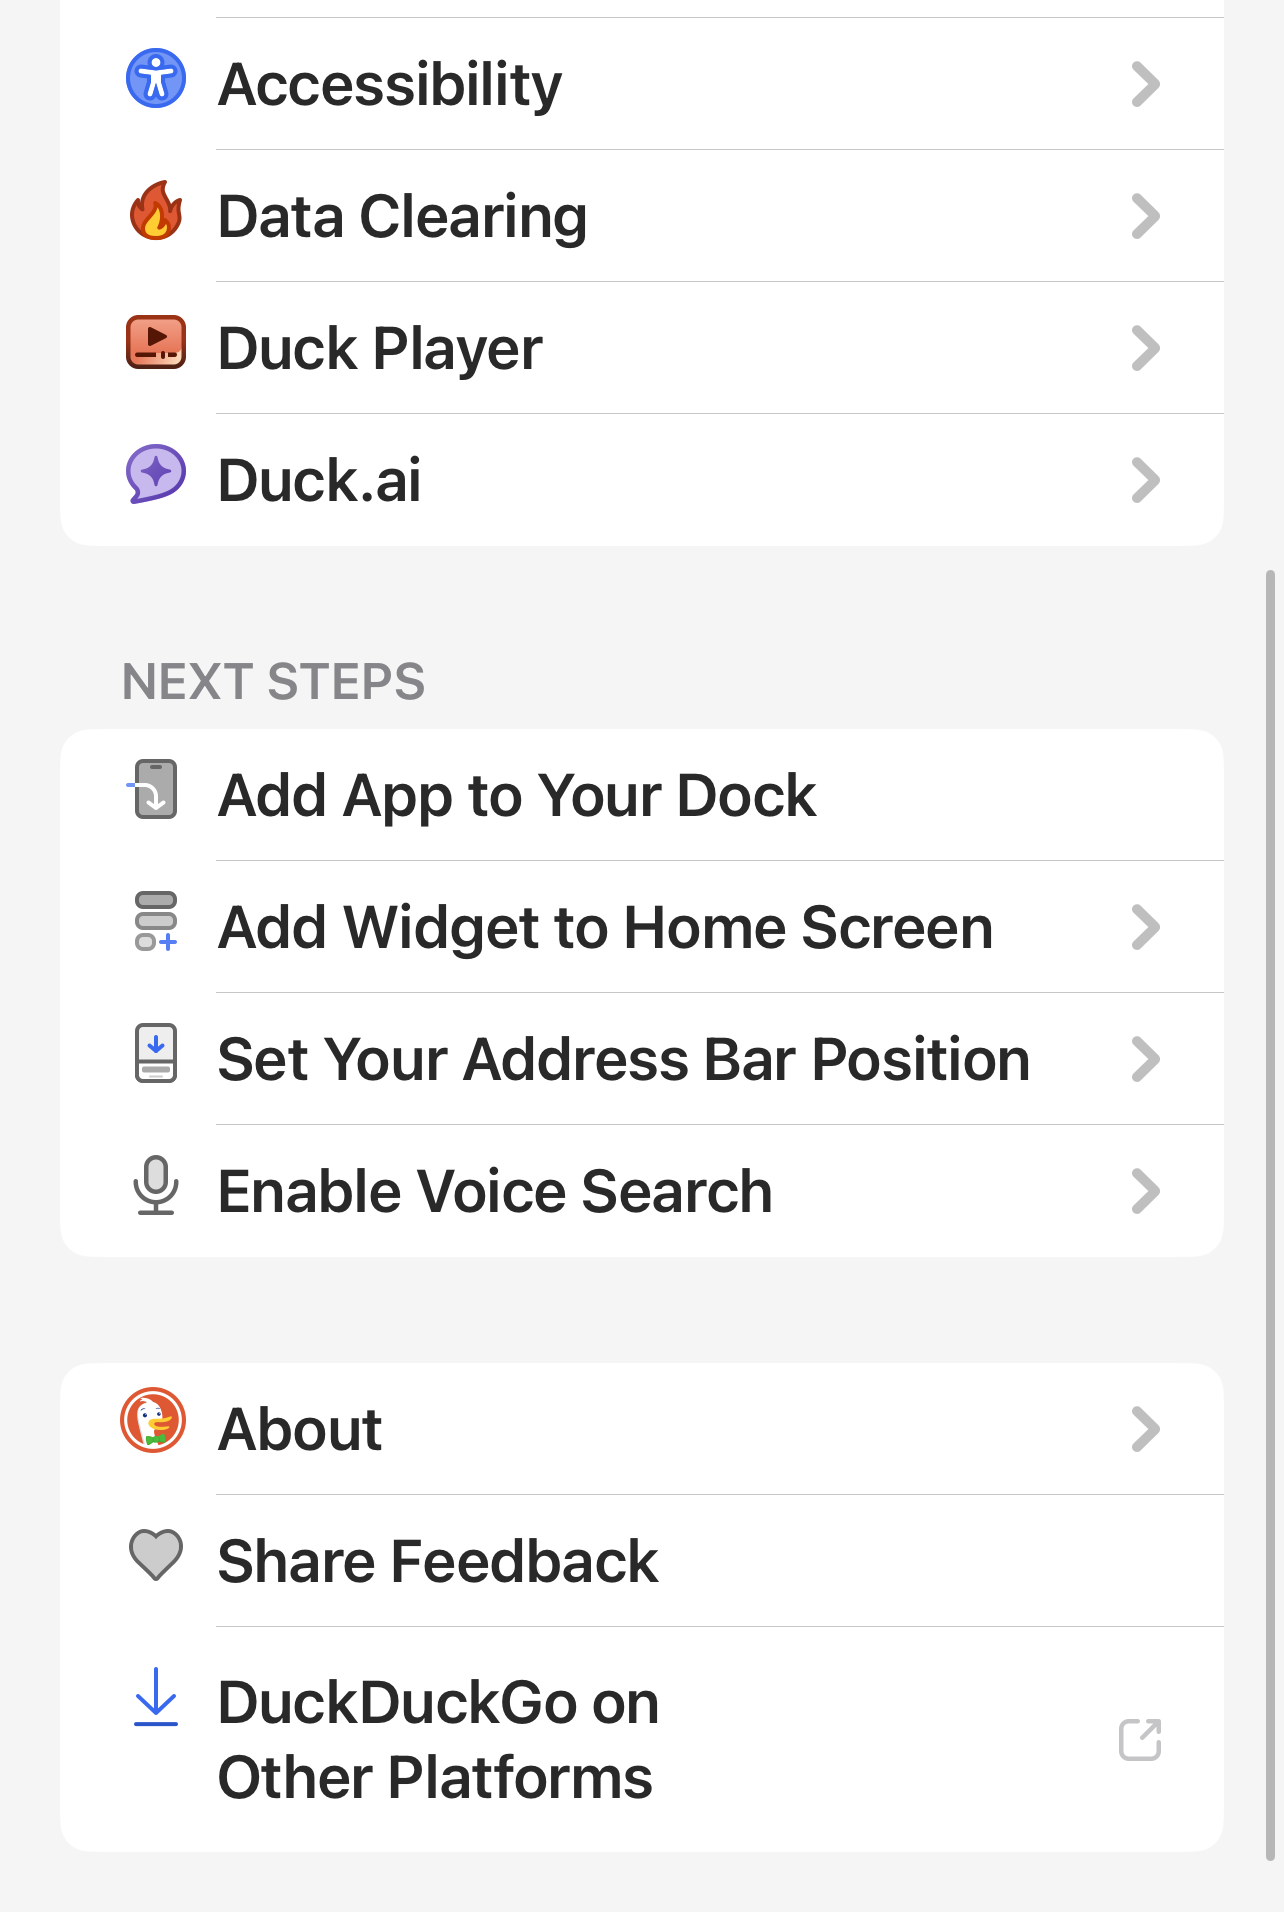Tap the widget stack icon with plus sign
The image size is (1284, 1912).
pos(156,921)
